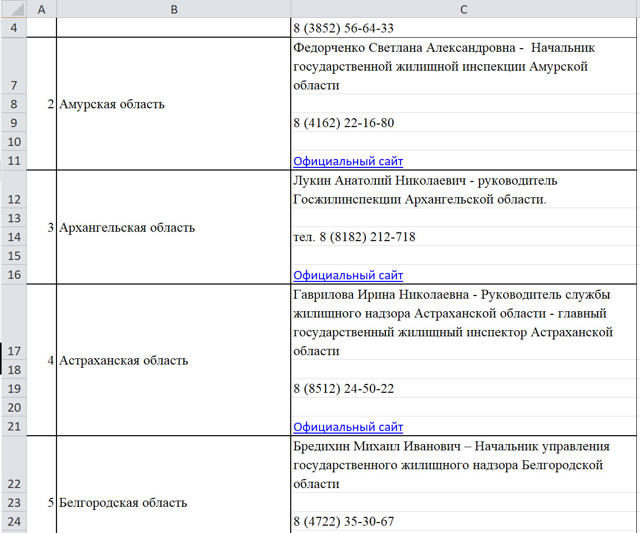Select row 16 header
The width and height of the screenshot is (640, 533).
(14, 274)
